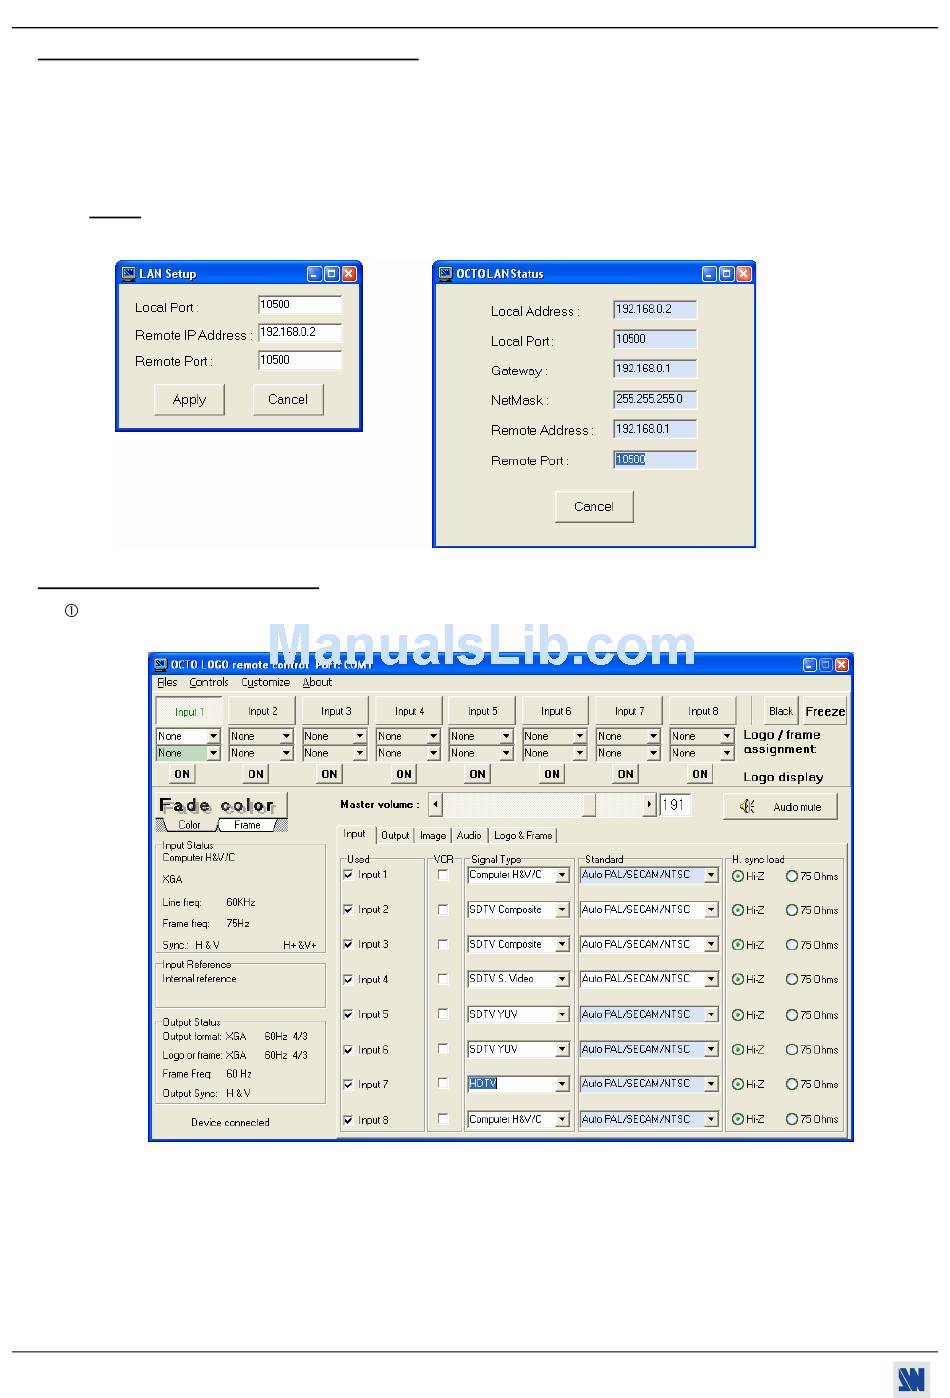Click the Black button
The image size is (950, 1398).
781,711
